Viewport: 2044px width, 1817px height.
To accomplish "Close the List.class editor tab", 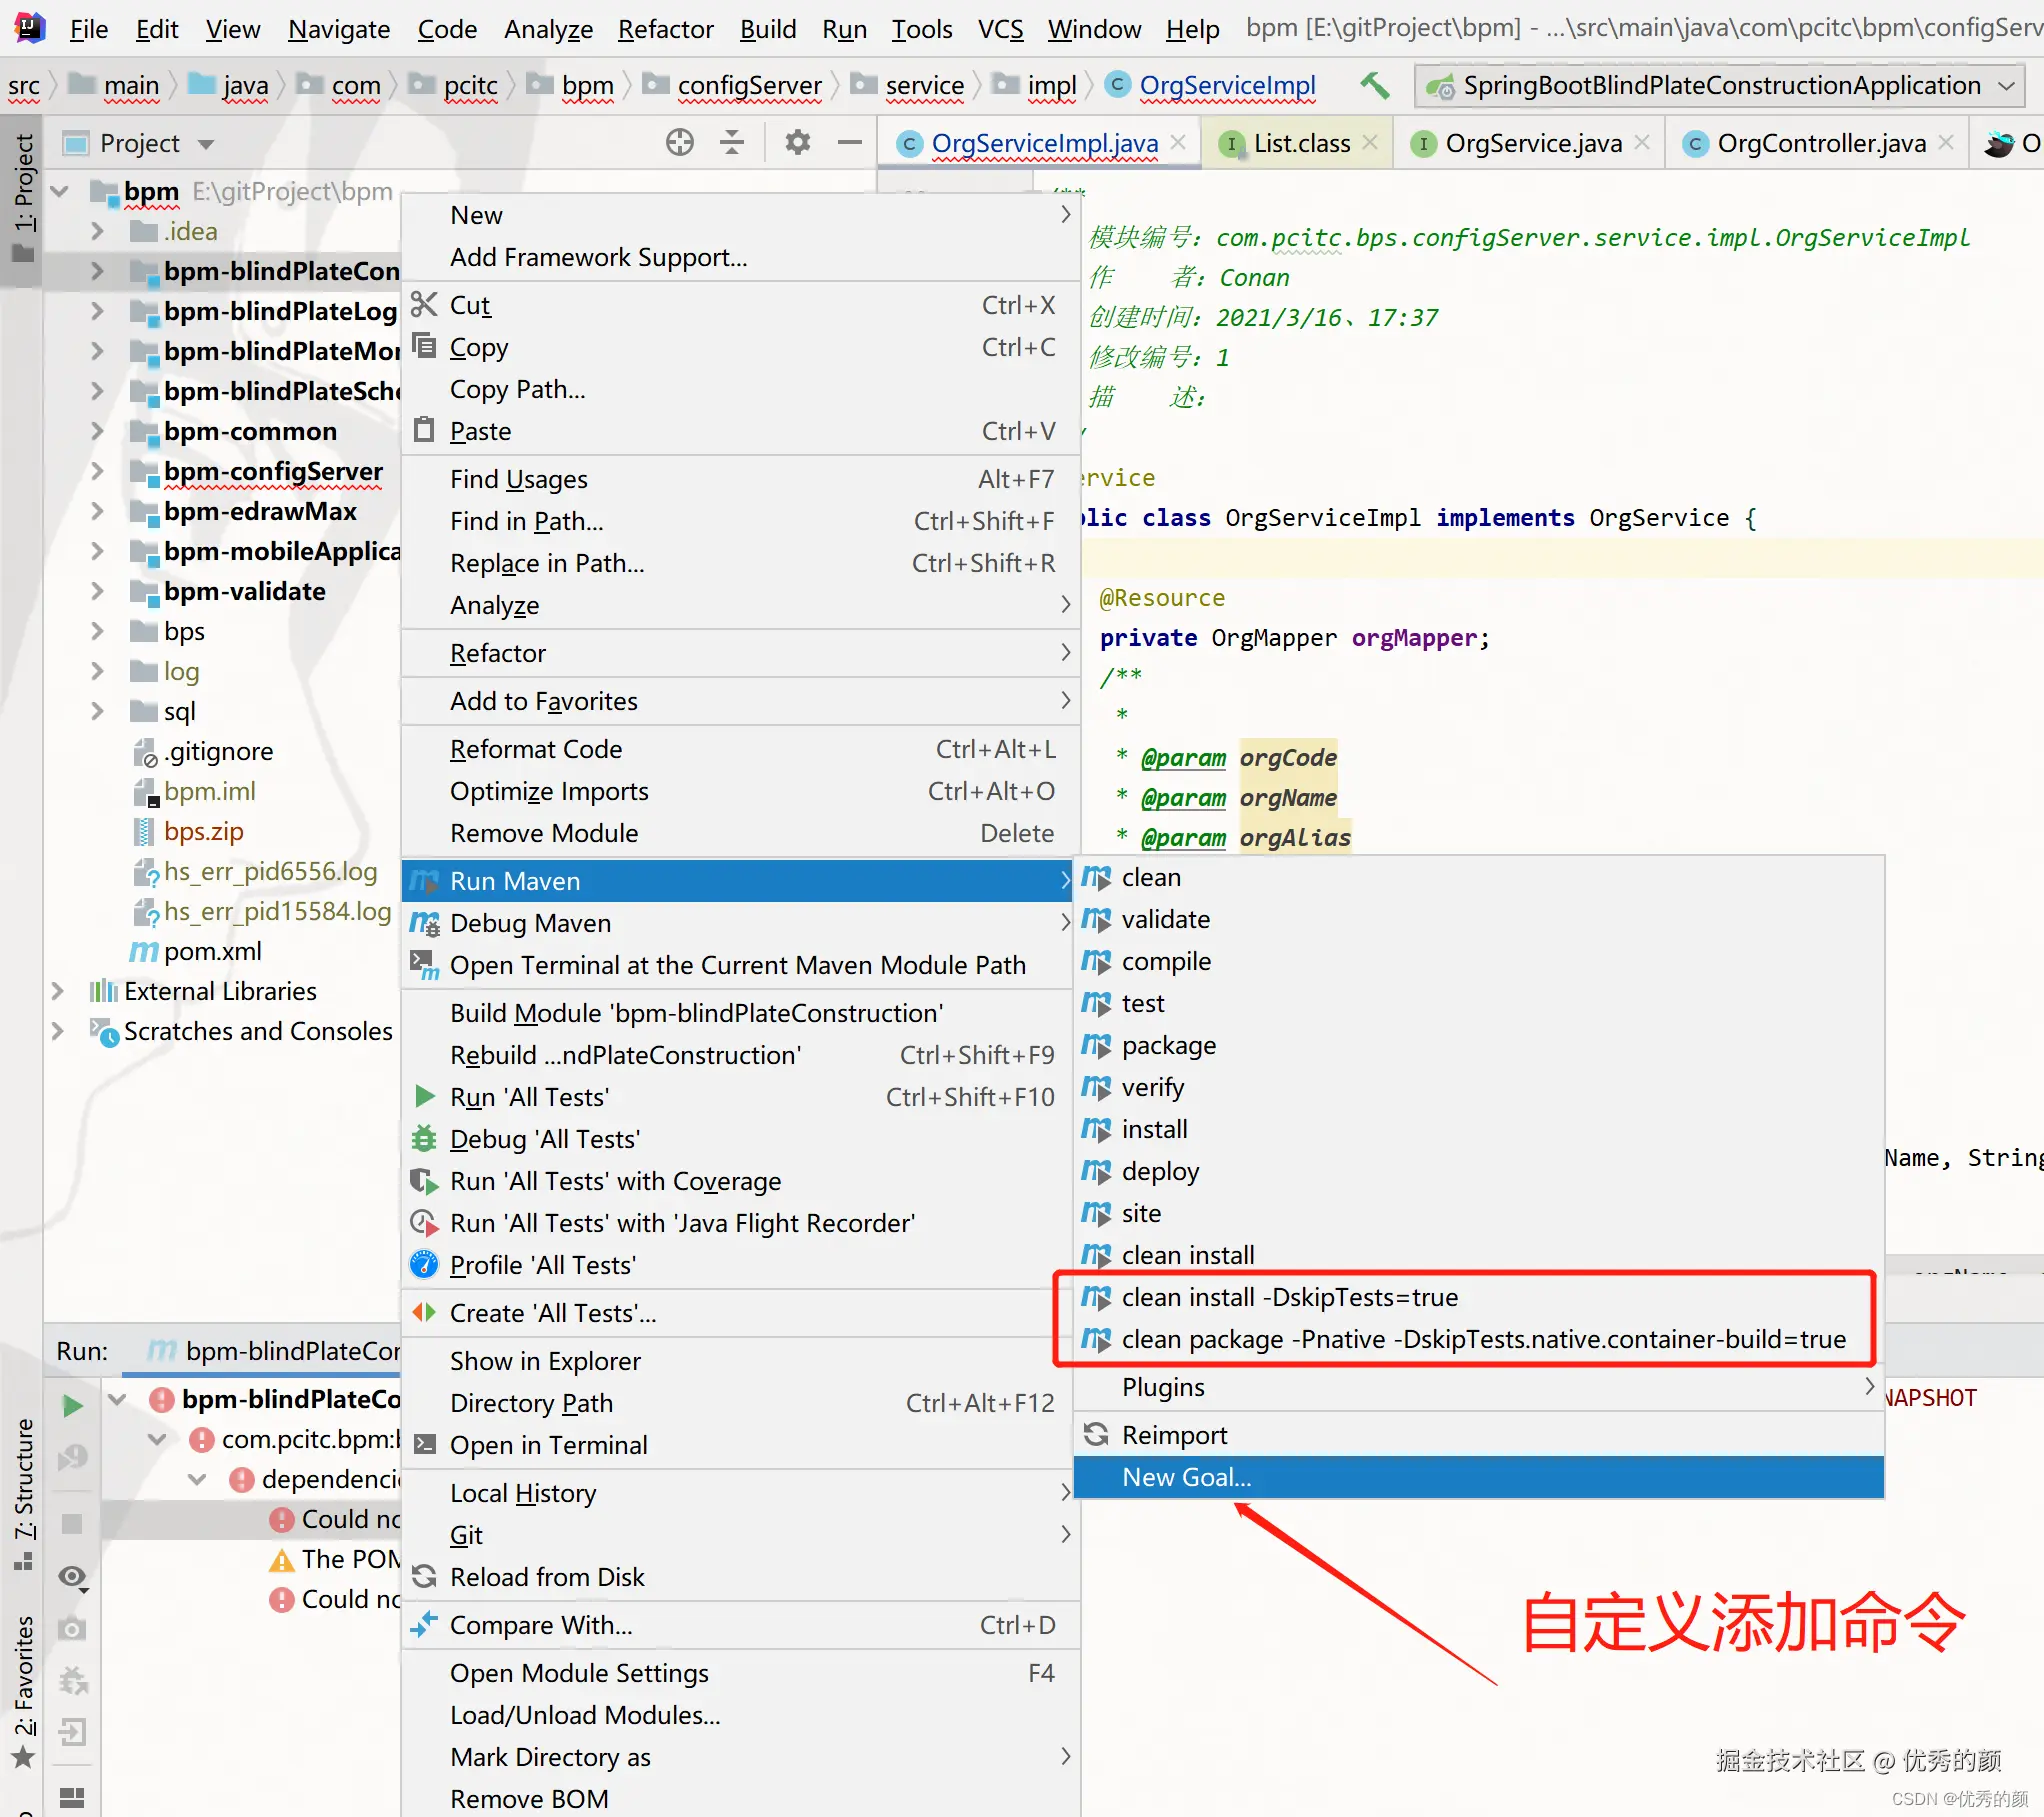I will pos(1370,143).
